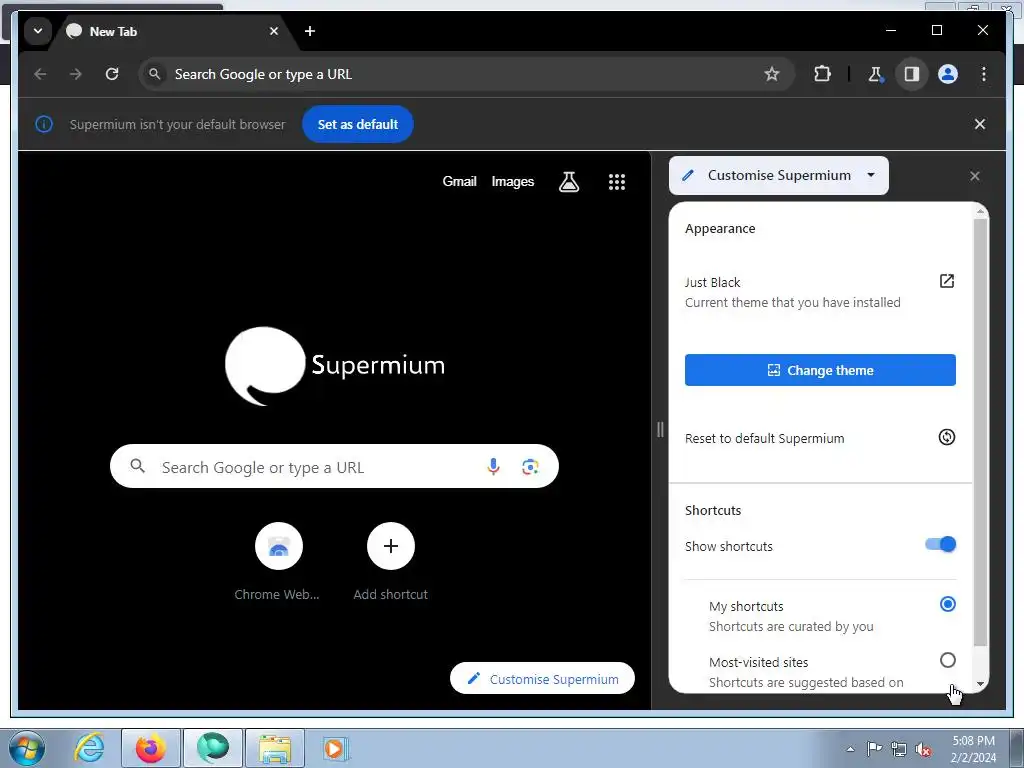Image resolution: width=1024 pixels, height=768 pixels.
Task: Launch Internet Explorer from taskbar
Action: click(x=89, y=748)
